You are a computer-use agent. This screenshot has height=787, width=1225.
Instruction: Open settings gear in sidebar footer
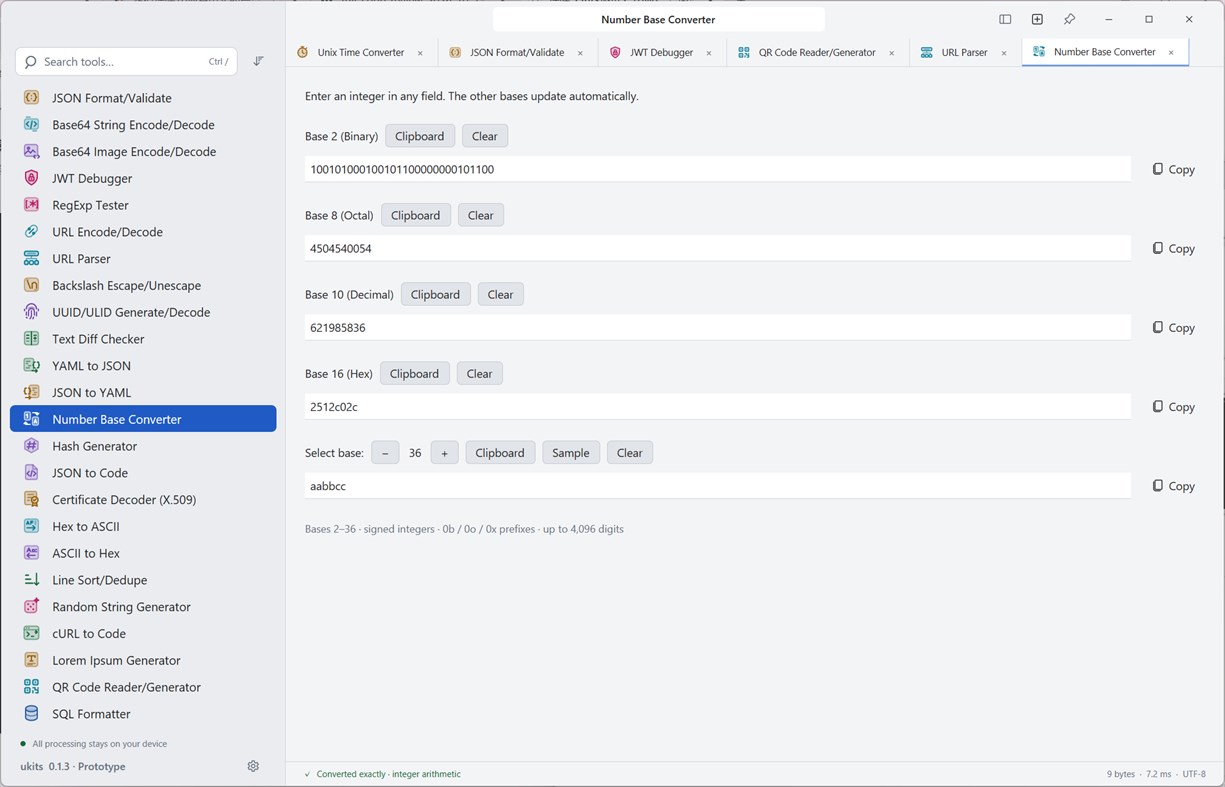coord(253,766)
